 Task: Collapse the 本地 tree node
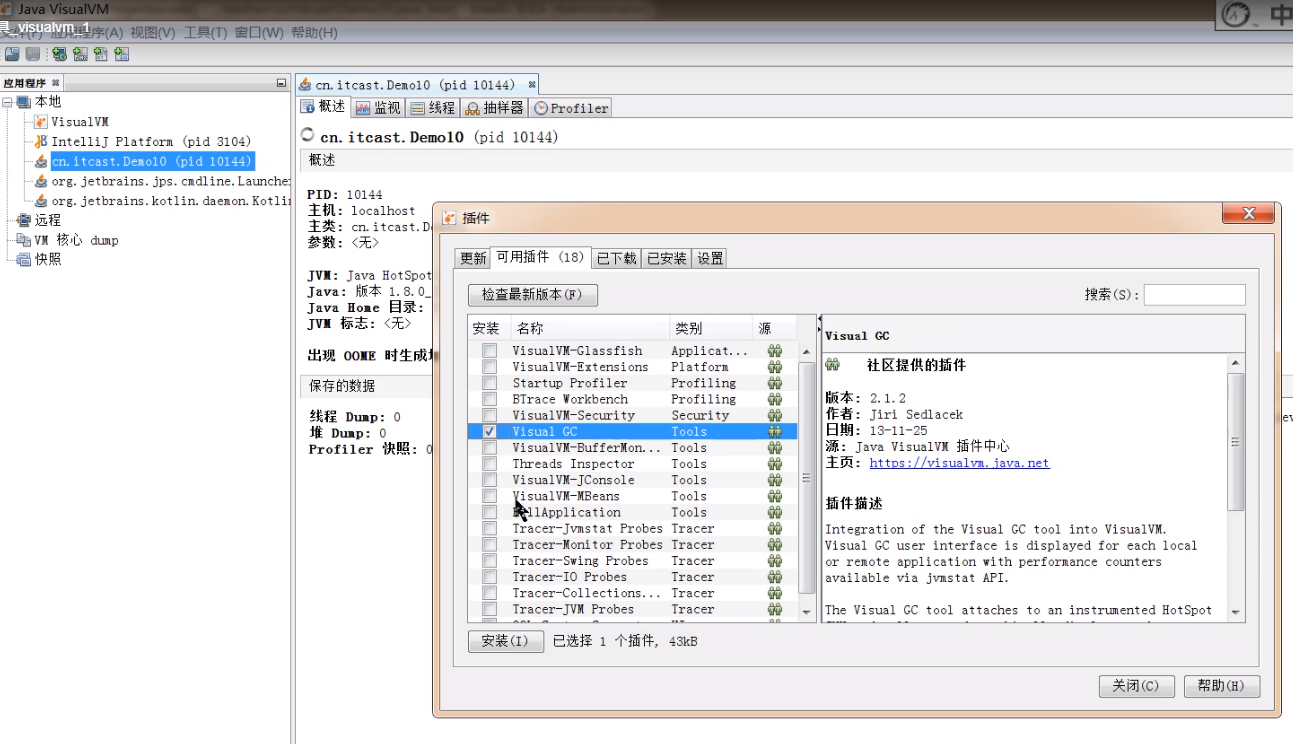(x=8, y=102)
